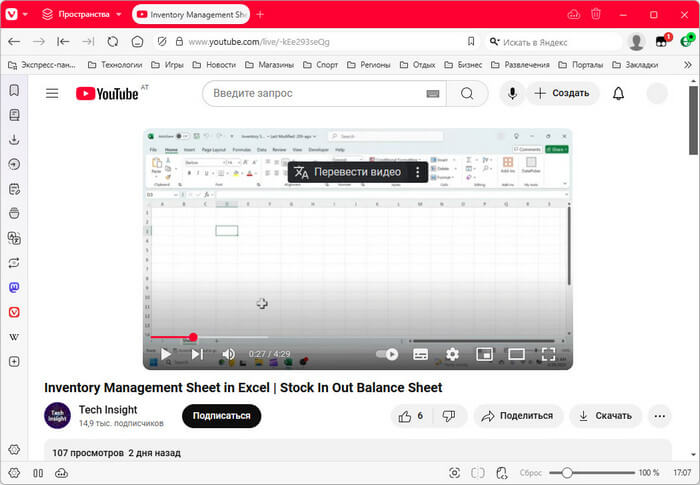Toggle video subtitles

coord(421,354)
